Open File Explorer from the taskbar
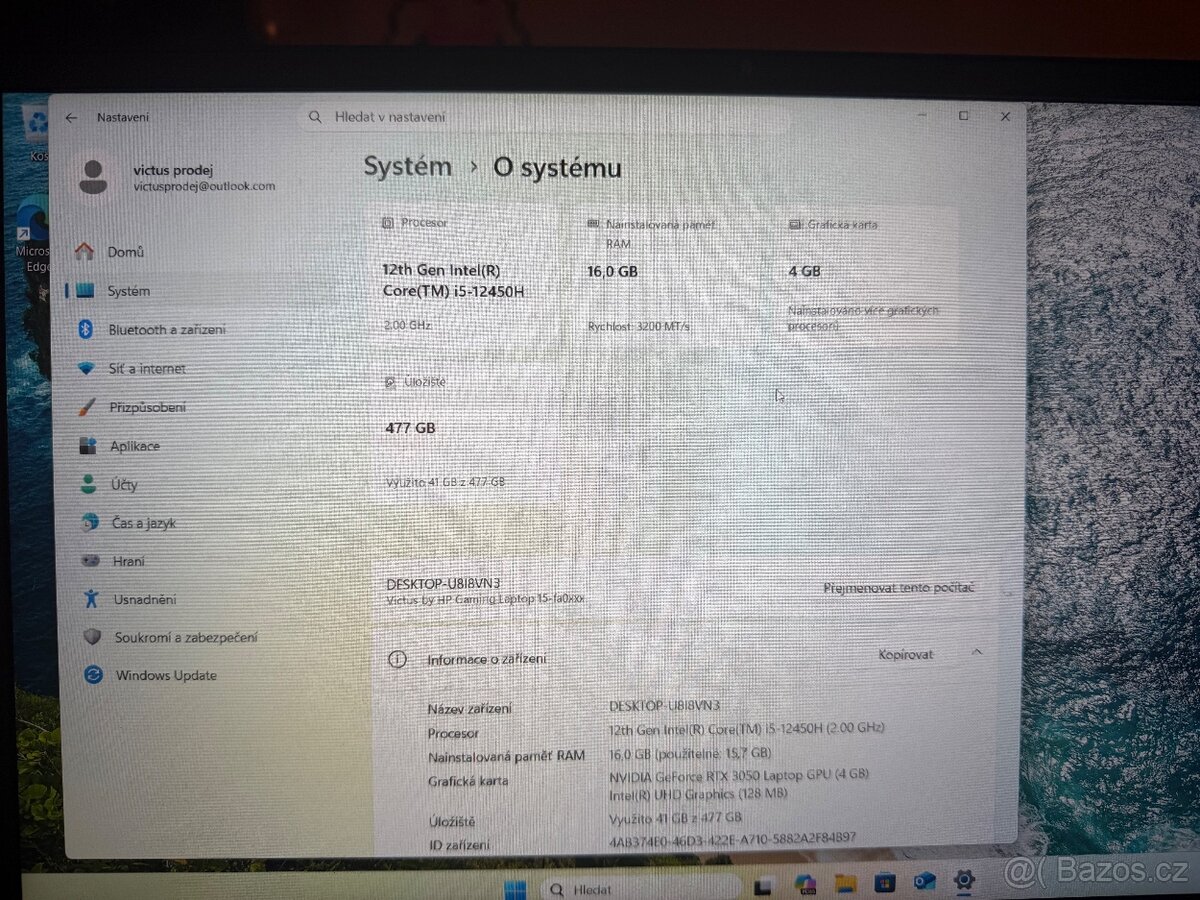The width and height of the screenshot is (1200, 900). [845, 883]
